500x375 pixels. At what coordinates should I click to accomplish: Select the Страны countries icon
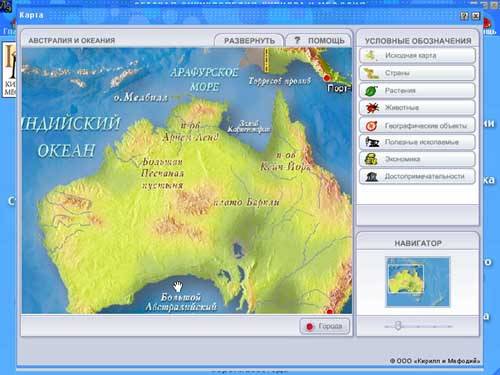point(370,73)
